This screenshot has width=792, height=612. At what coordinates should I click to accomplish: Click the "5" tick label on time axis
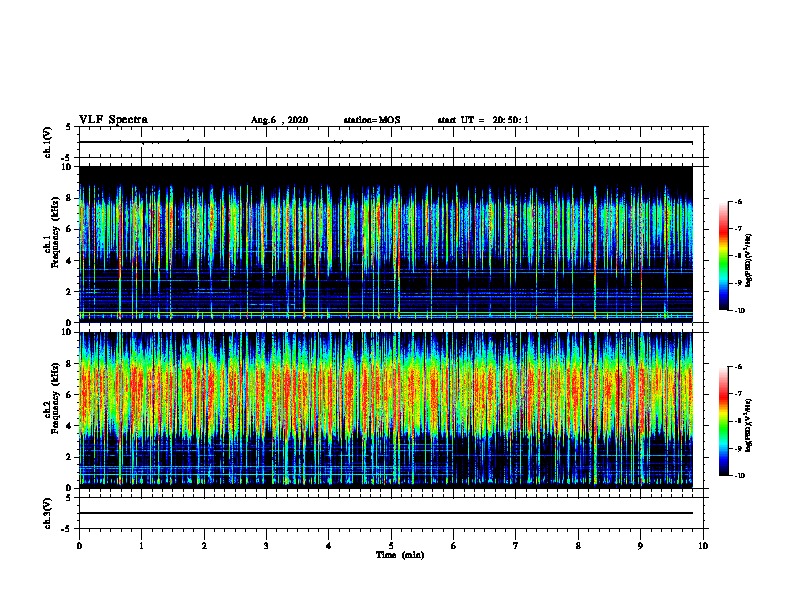(x=391, y=546)
